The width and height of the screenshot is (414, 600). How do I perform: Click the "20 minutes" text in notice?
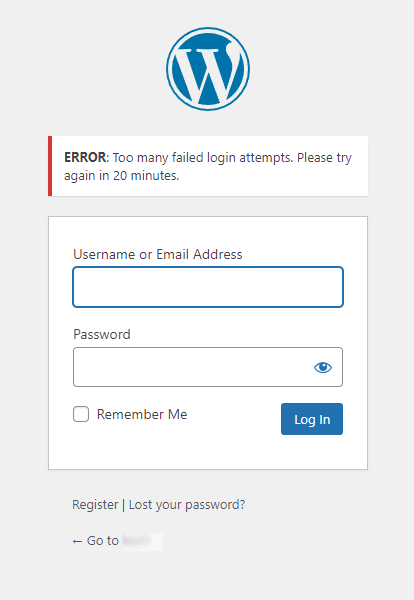146,176
